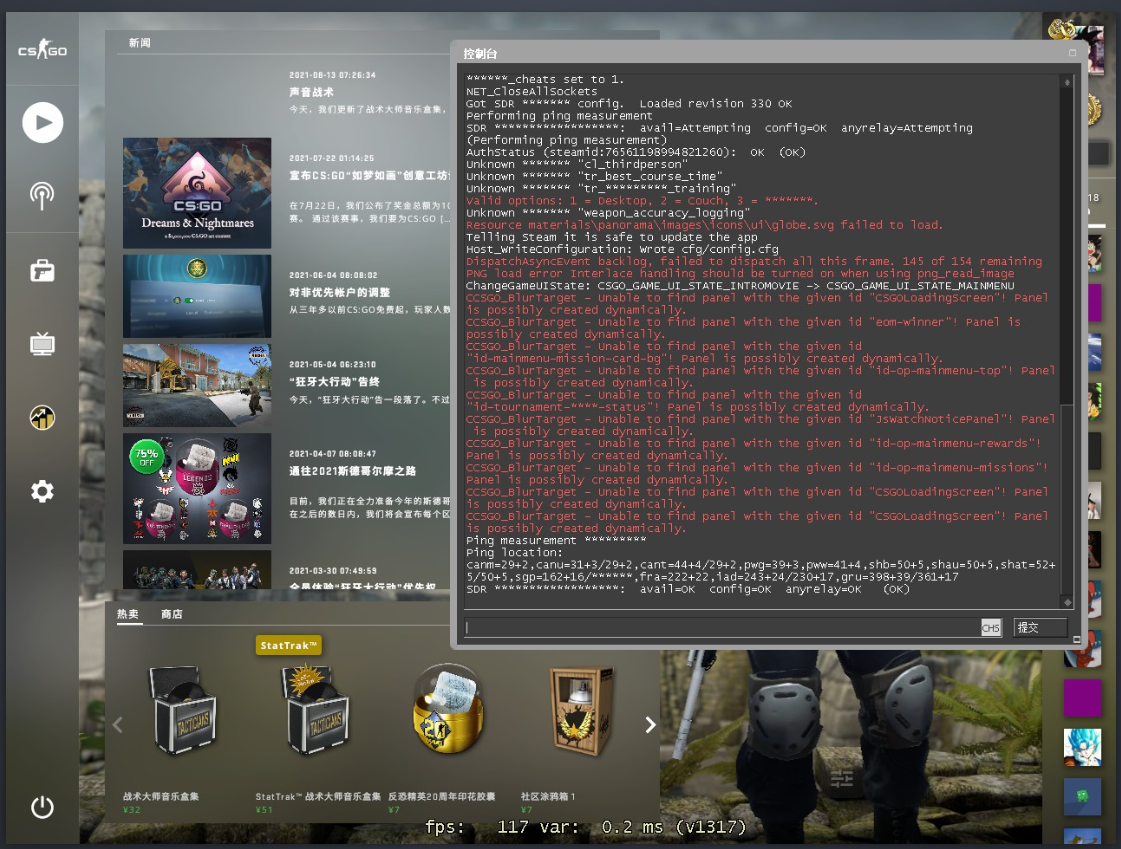Viewport: 1121px width, 849px height.
Task: Show previous store items with the left arrow
Action: 118,725
